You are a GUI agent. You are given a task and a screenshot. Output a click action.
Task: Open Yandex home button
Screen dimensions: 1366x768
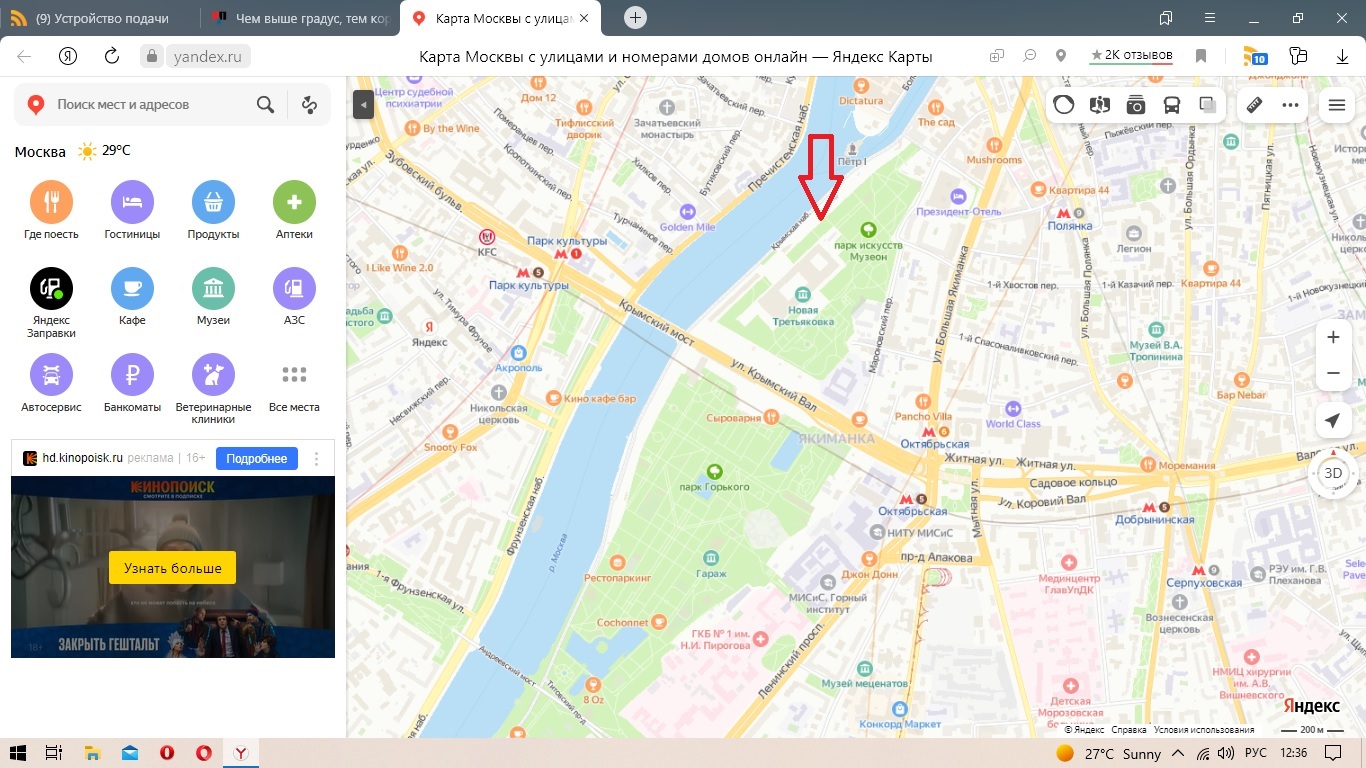tap(68, 56)
